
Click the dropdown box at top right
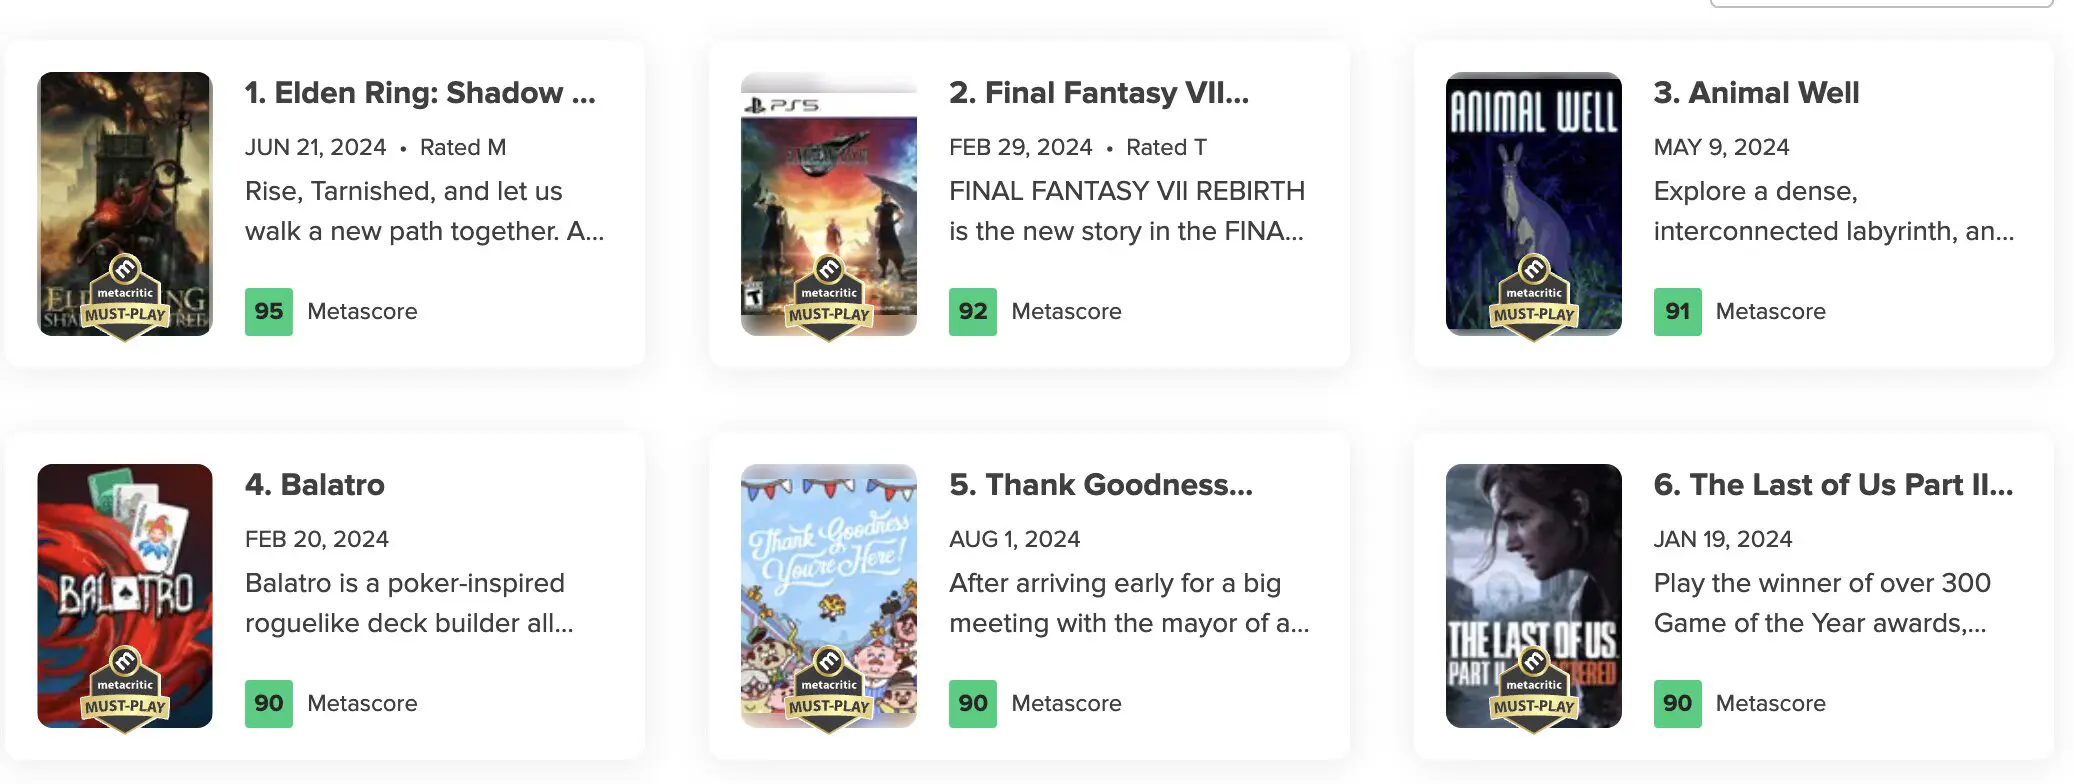point(1881,3)
